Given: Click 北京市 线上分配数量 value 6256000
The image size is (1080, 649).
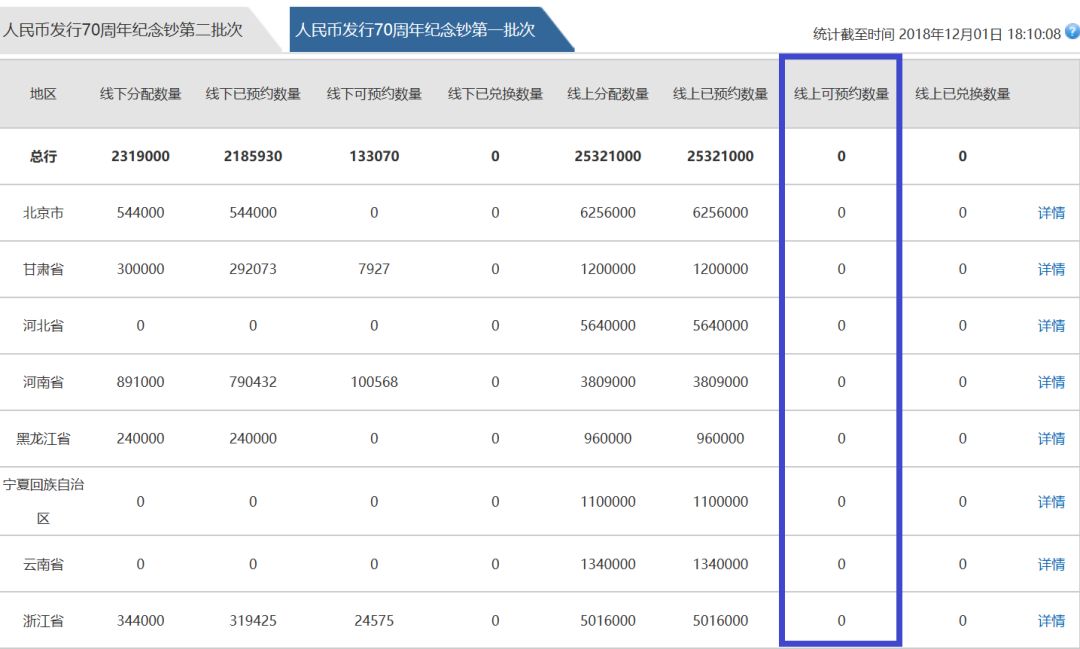Looking at the screenshot, I should [x=607, y=213].
